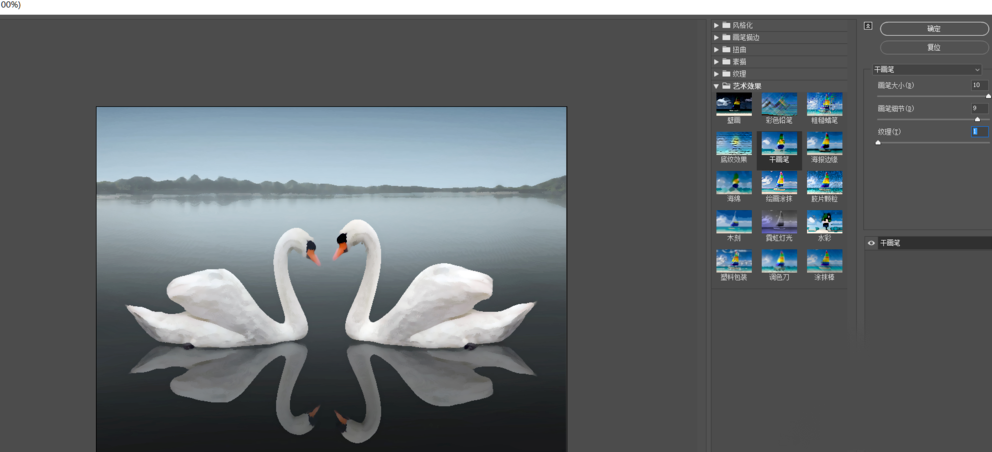Pick the 海报边缘 filter thumbnail
The height and width of the screenshot is (452, 992).
tap(824, 143)
